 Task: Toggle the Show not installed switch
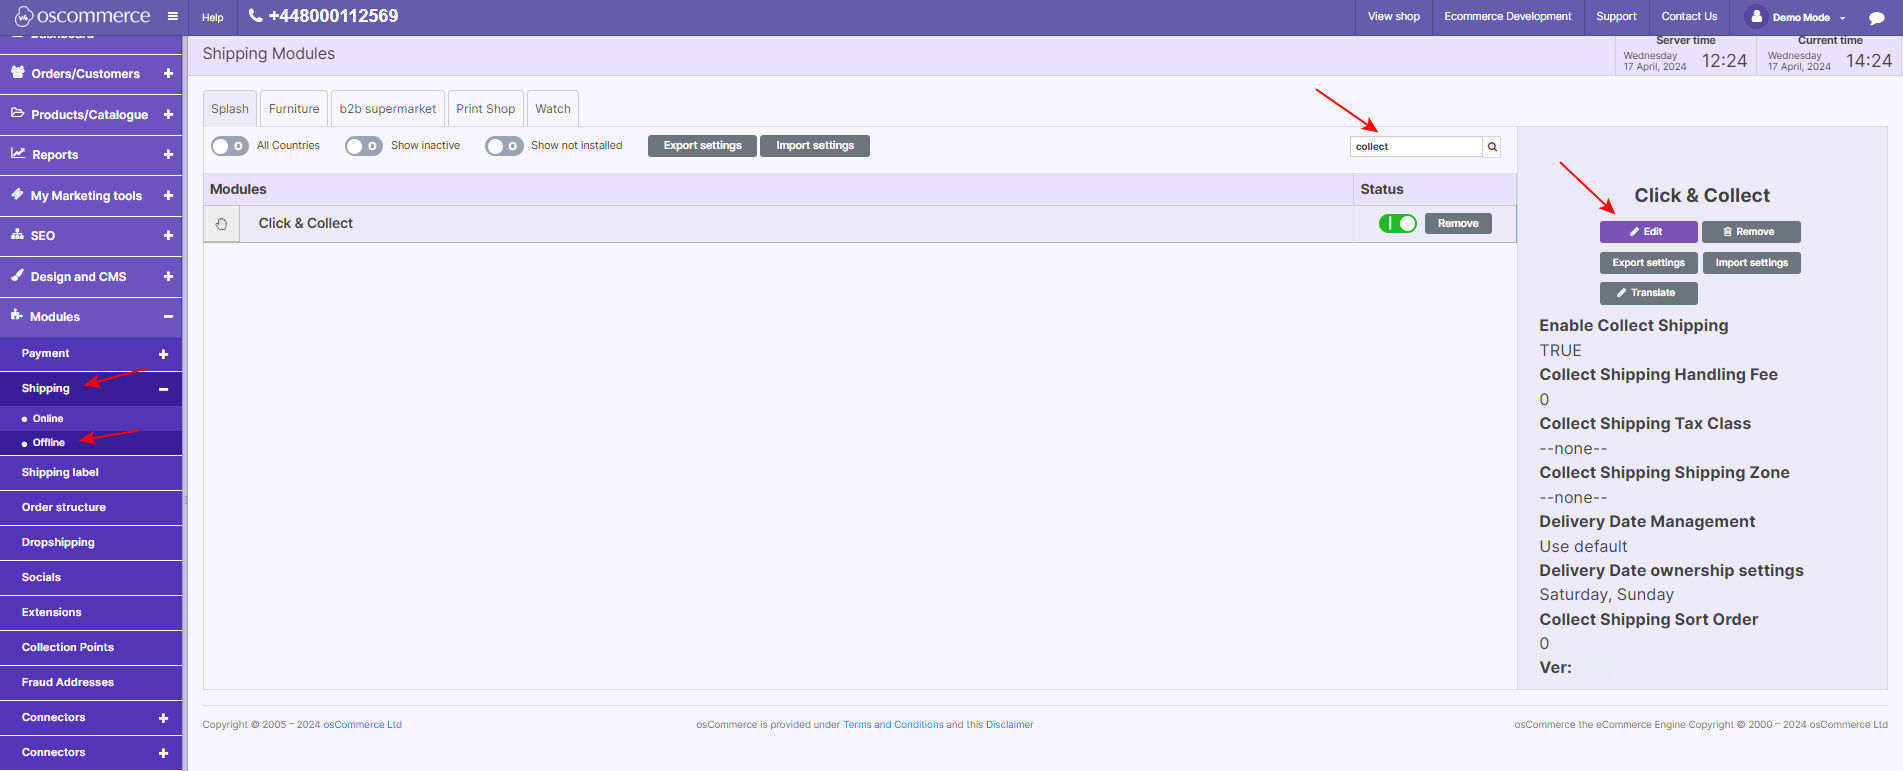[504, 146]
